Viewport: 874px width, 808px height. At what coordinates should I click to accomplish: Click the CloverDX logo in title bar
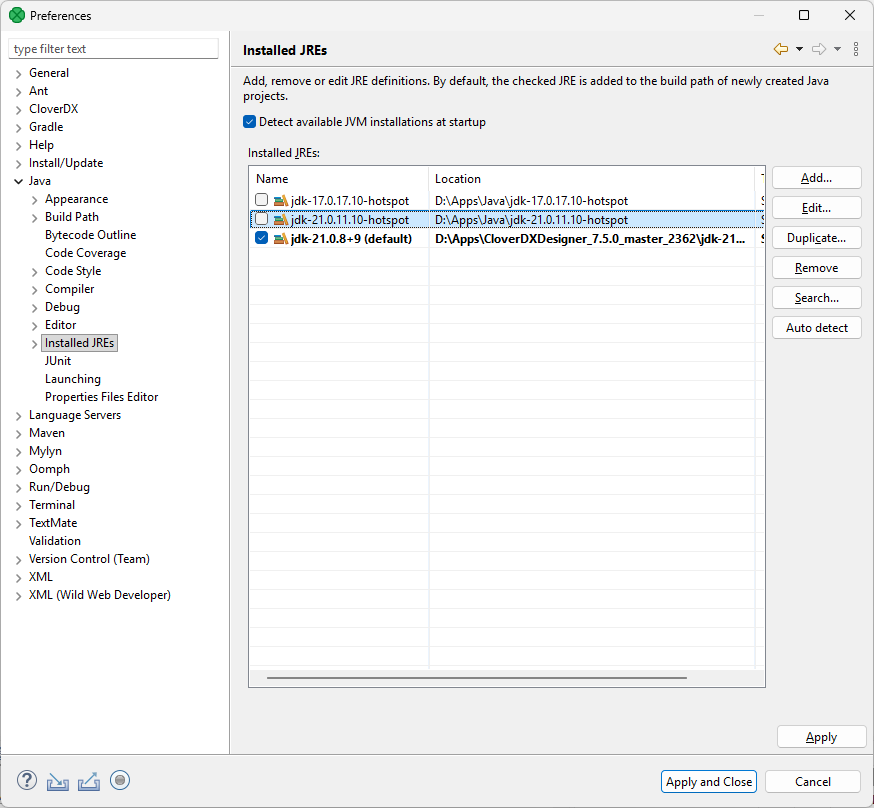click(17, 15)
